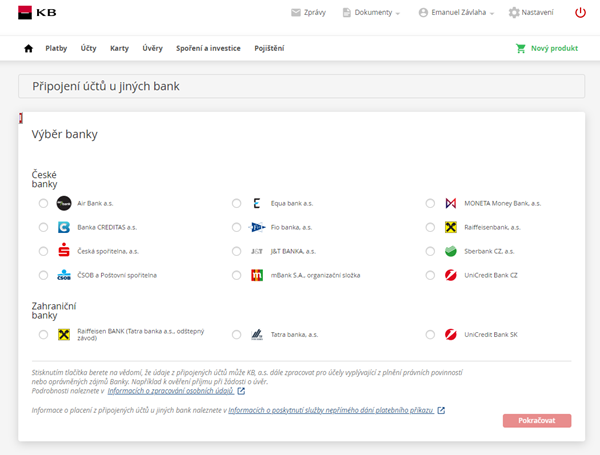Expand the Emanuel Závlaha user dropdown arrow
The height and width of the screenshot is (455, 600).
pos(492,13)
